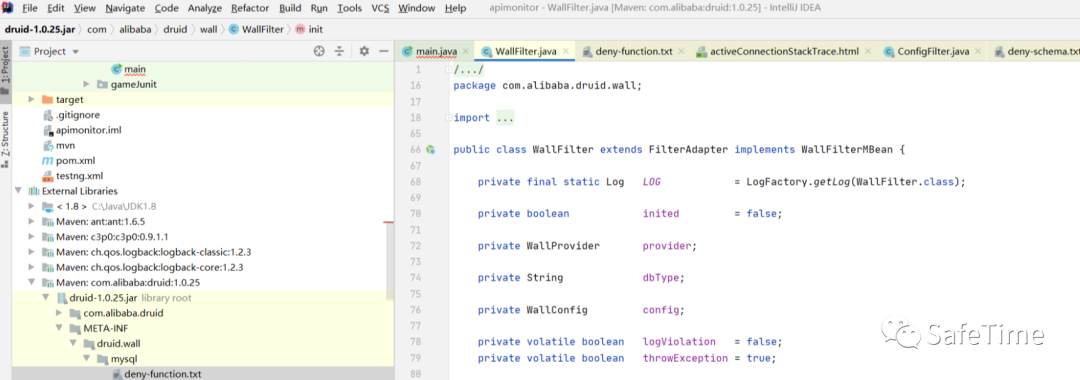This screenshot has height=380, width=1080.
Task: Open the Project panel settings gear
Action: coord(364,51)
